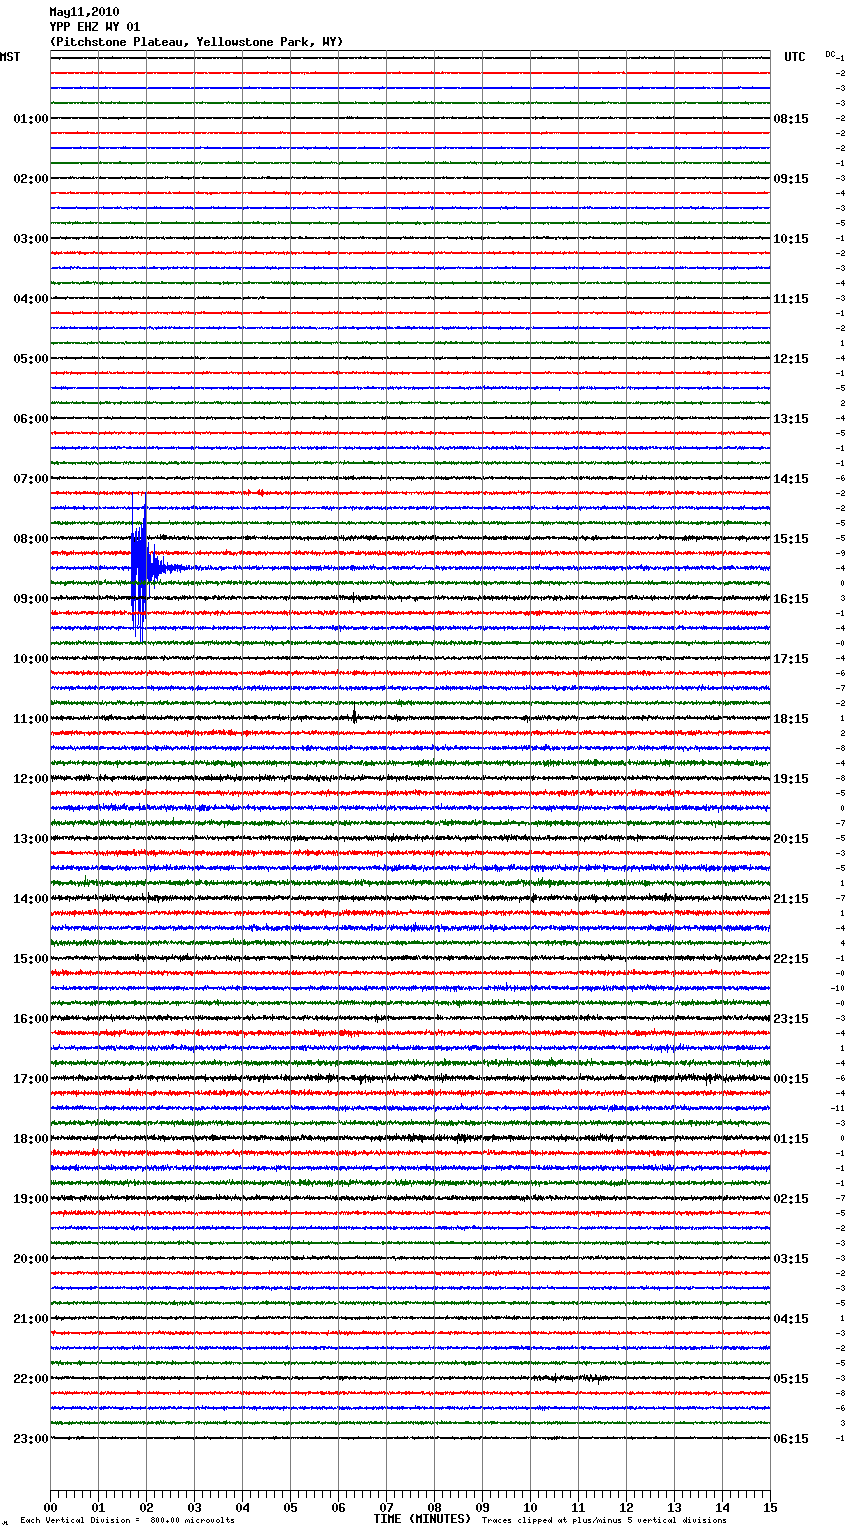Click the 15:15 UTC time label
850x1534 pixels.
pyautogui.click(x=791, y=539)
